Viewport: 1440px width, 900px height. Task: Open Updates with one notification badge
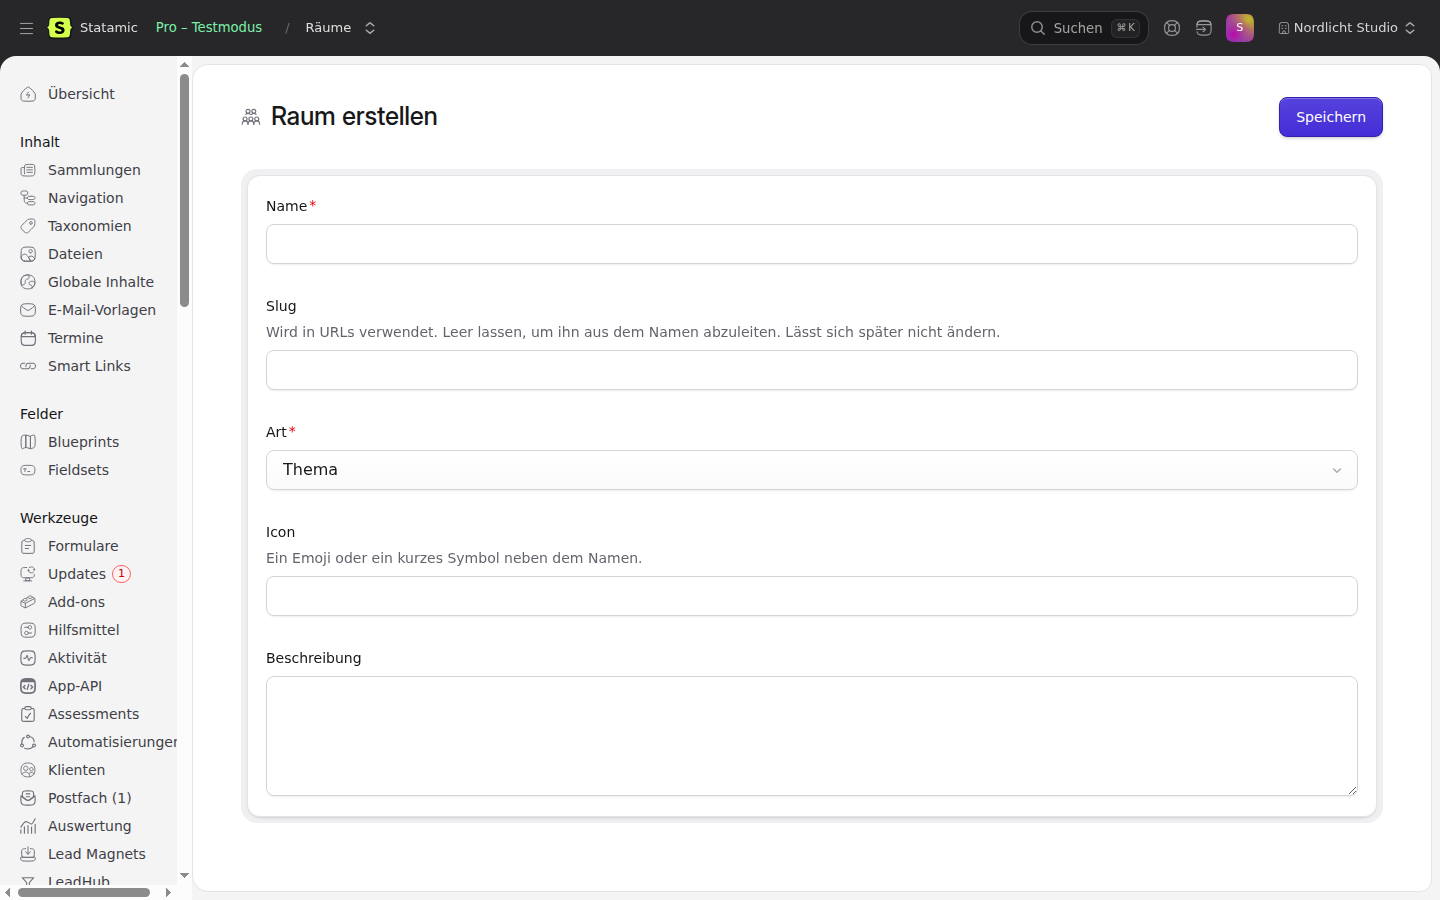pyautogui.click(x=76, y=574)
